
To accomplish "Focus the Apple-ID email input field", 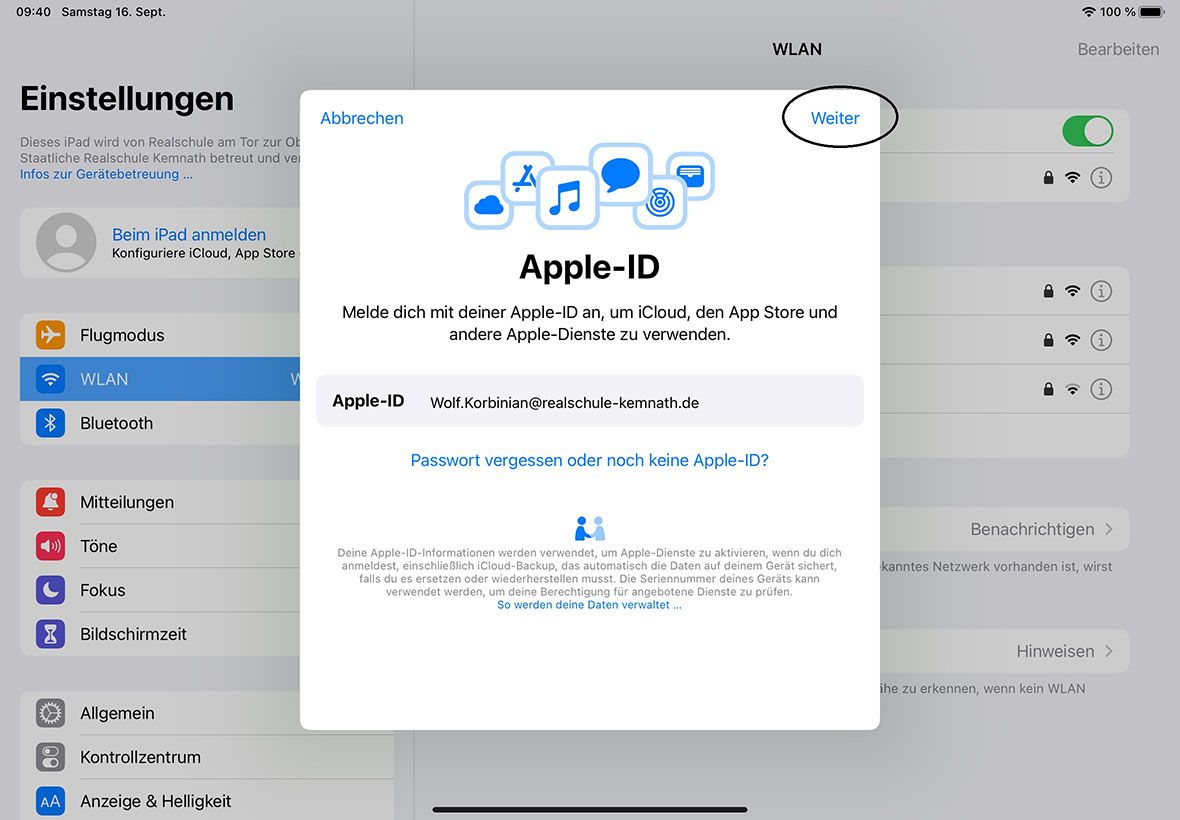I will tap(590, 401).
